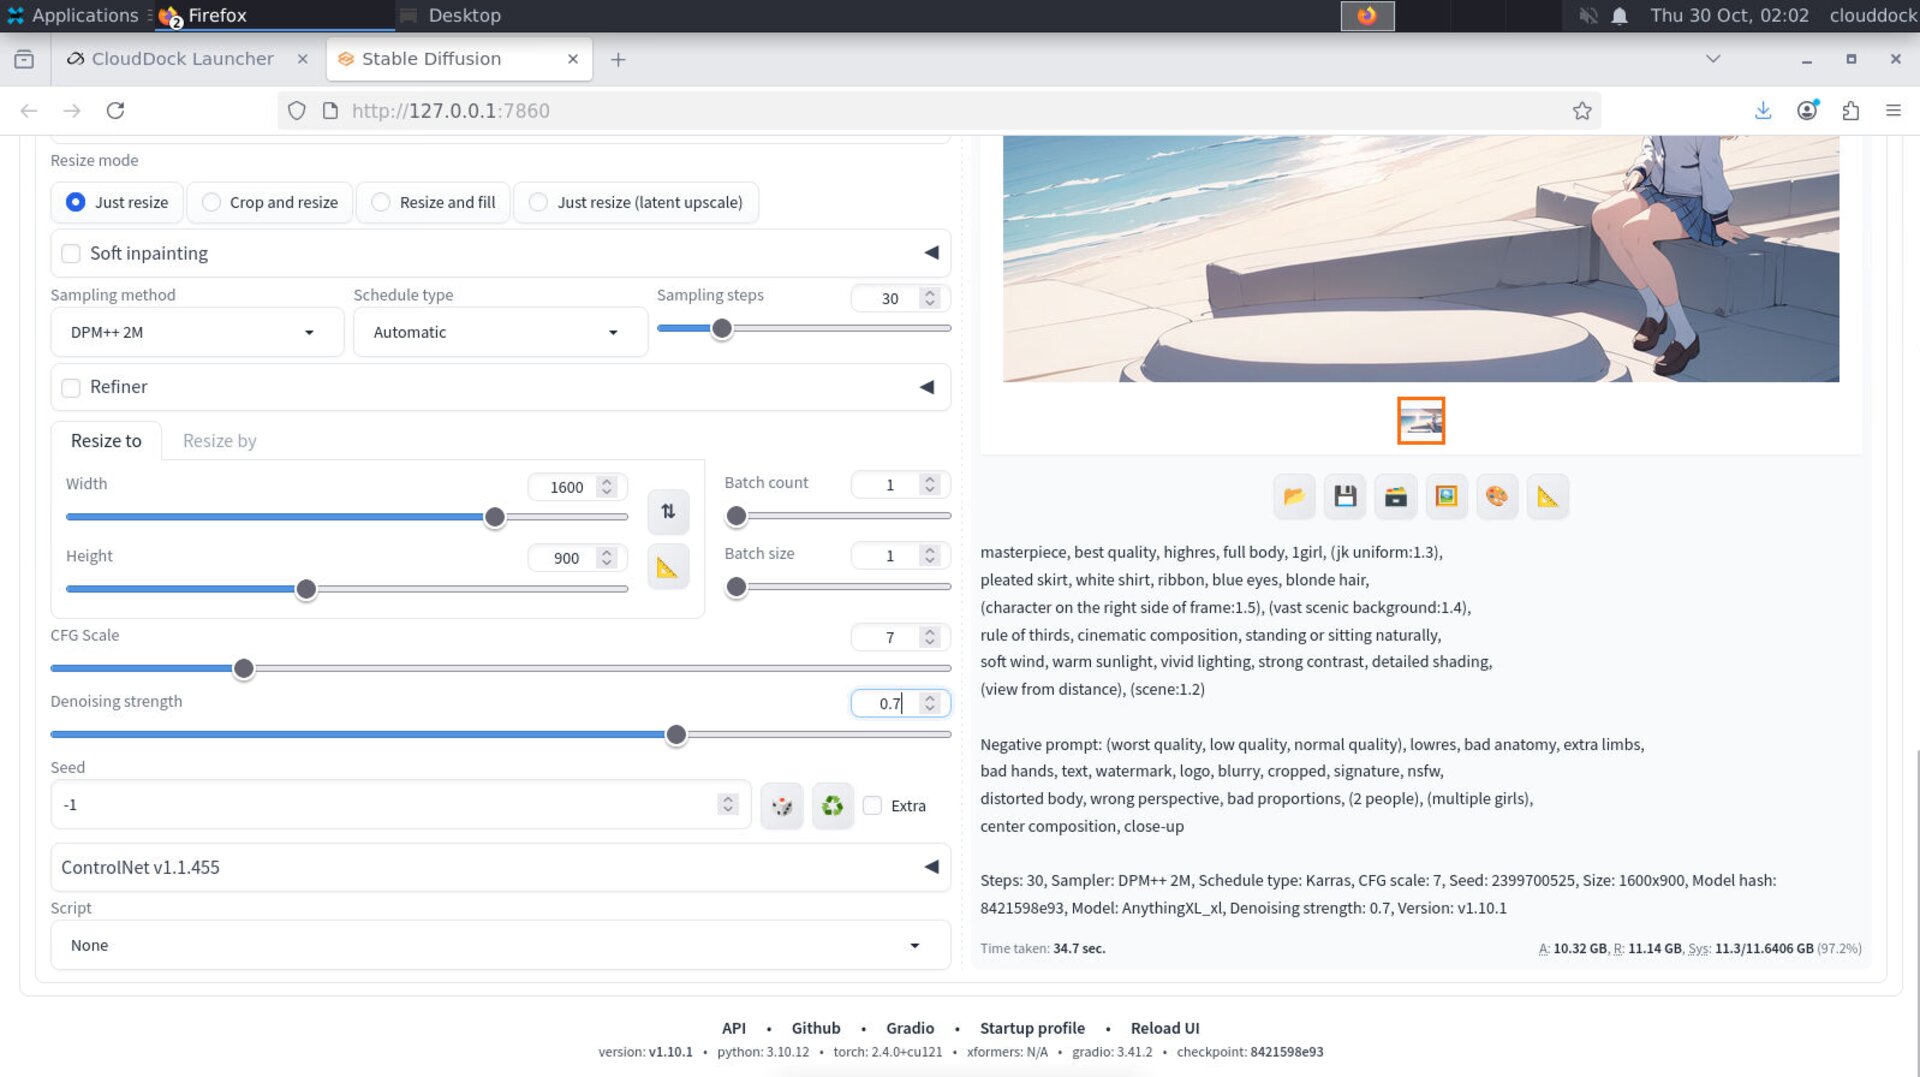Click the zip archive icon under the gallery
The height and width of the screenshot is (1077, 1920).
point(1395,497)
